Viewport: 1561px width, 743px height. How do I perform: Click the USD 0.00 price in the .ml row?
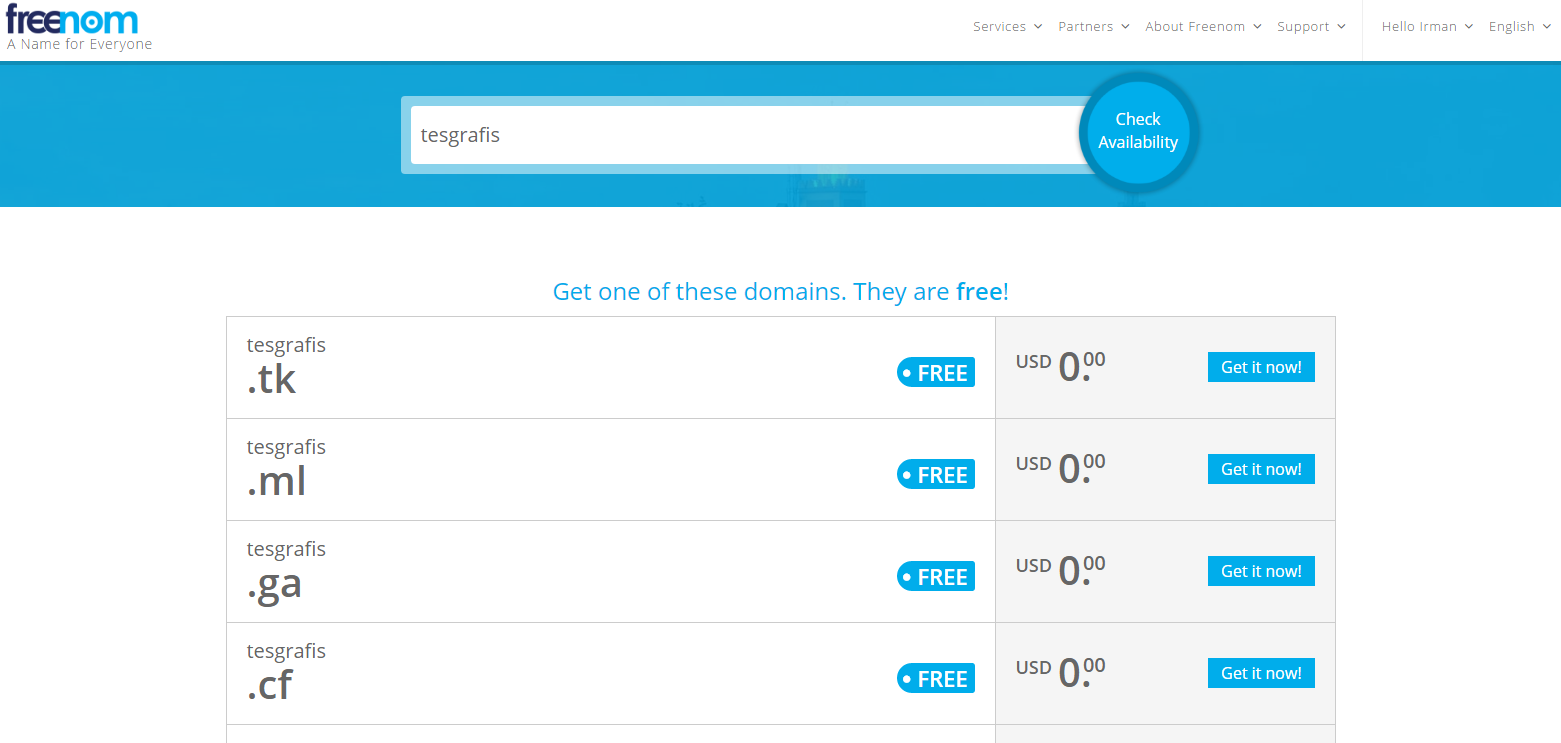(x=1061, y=469)
